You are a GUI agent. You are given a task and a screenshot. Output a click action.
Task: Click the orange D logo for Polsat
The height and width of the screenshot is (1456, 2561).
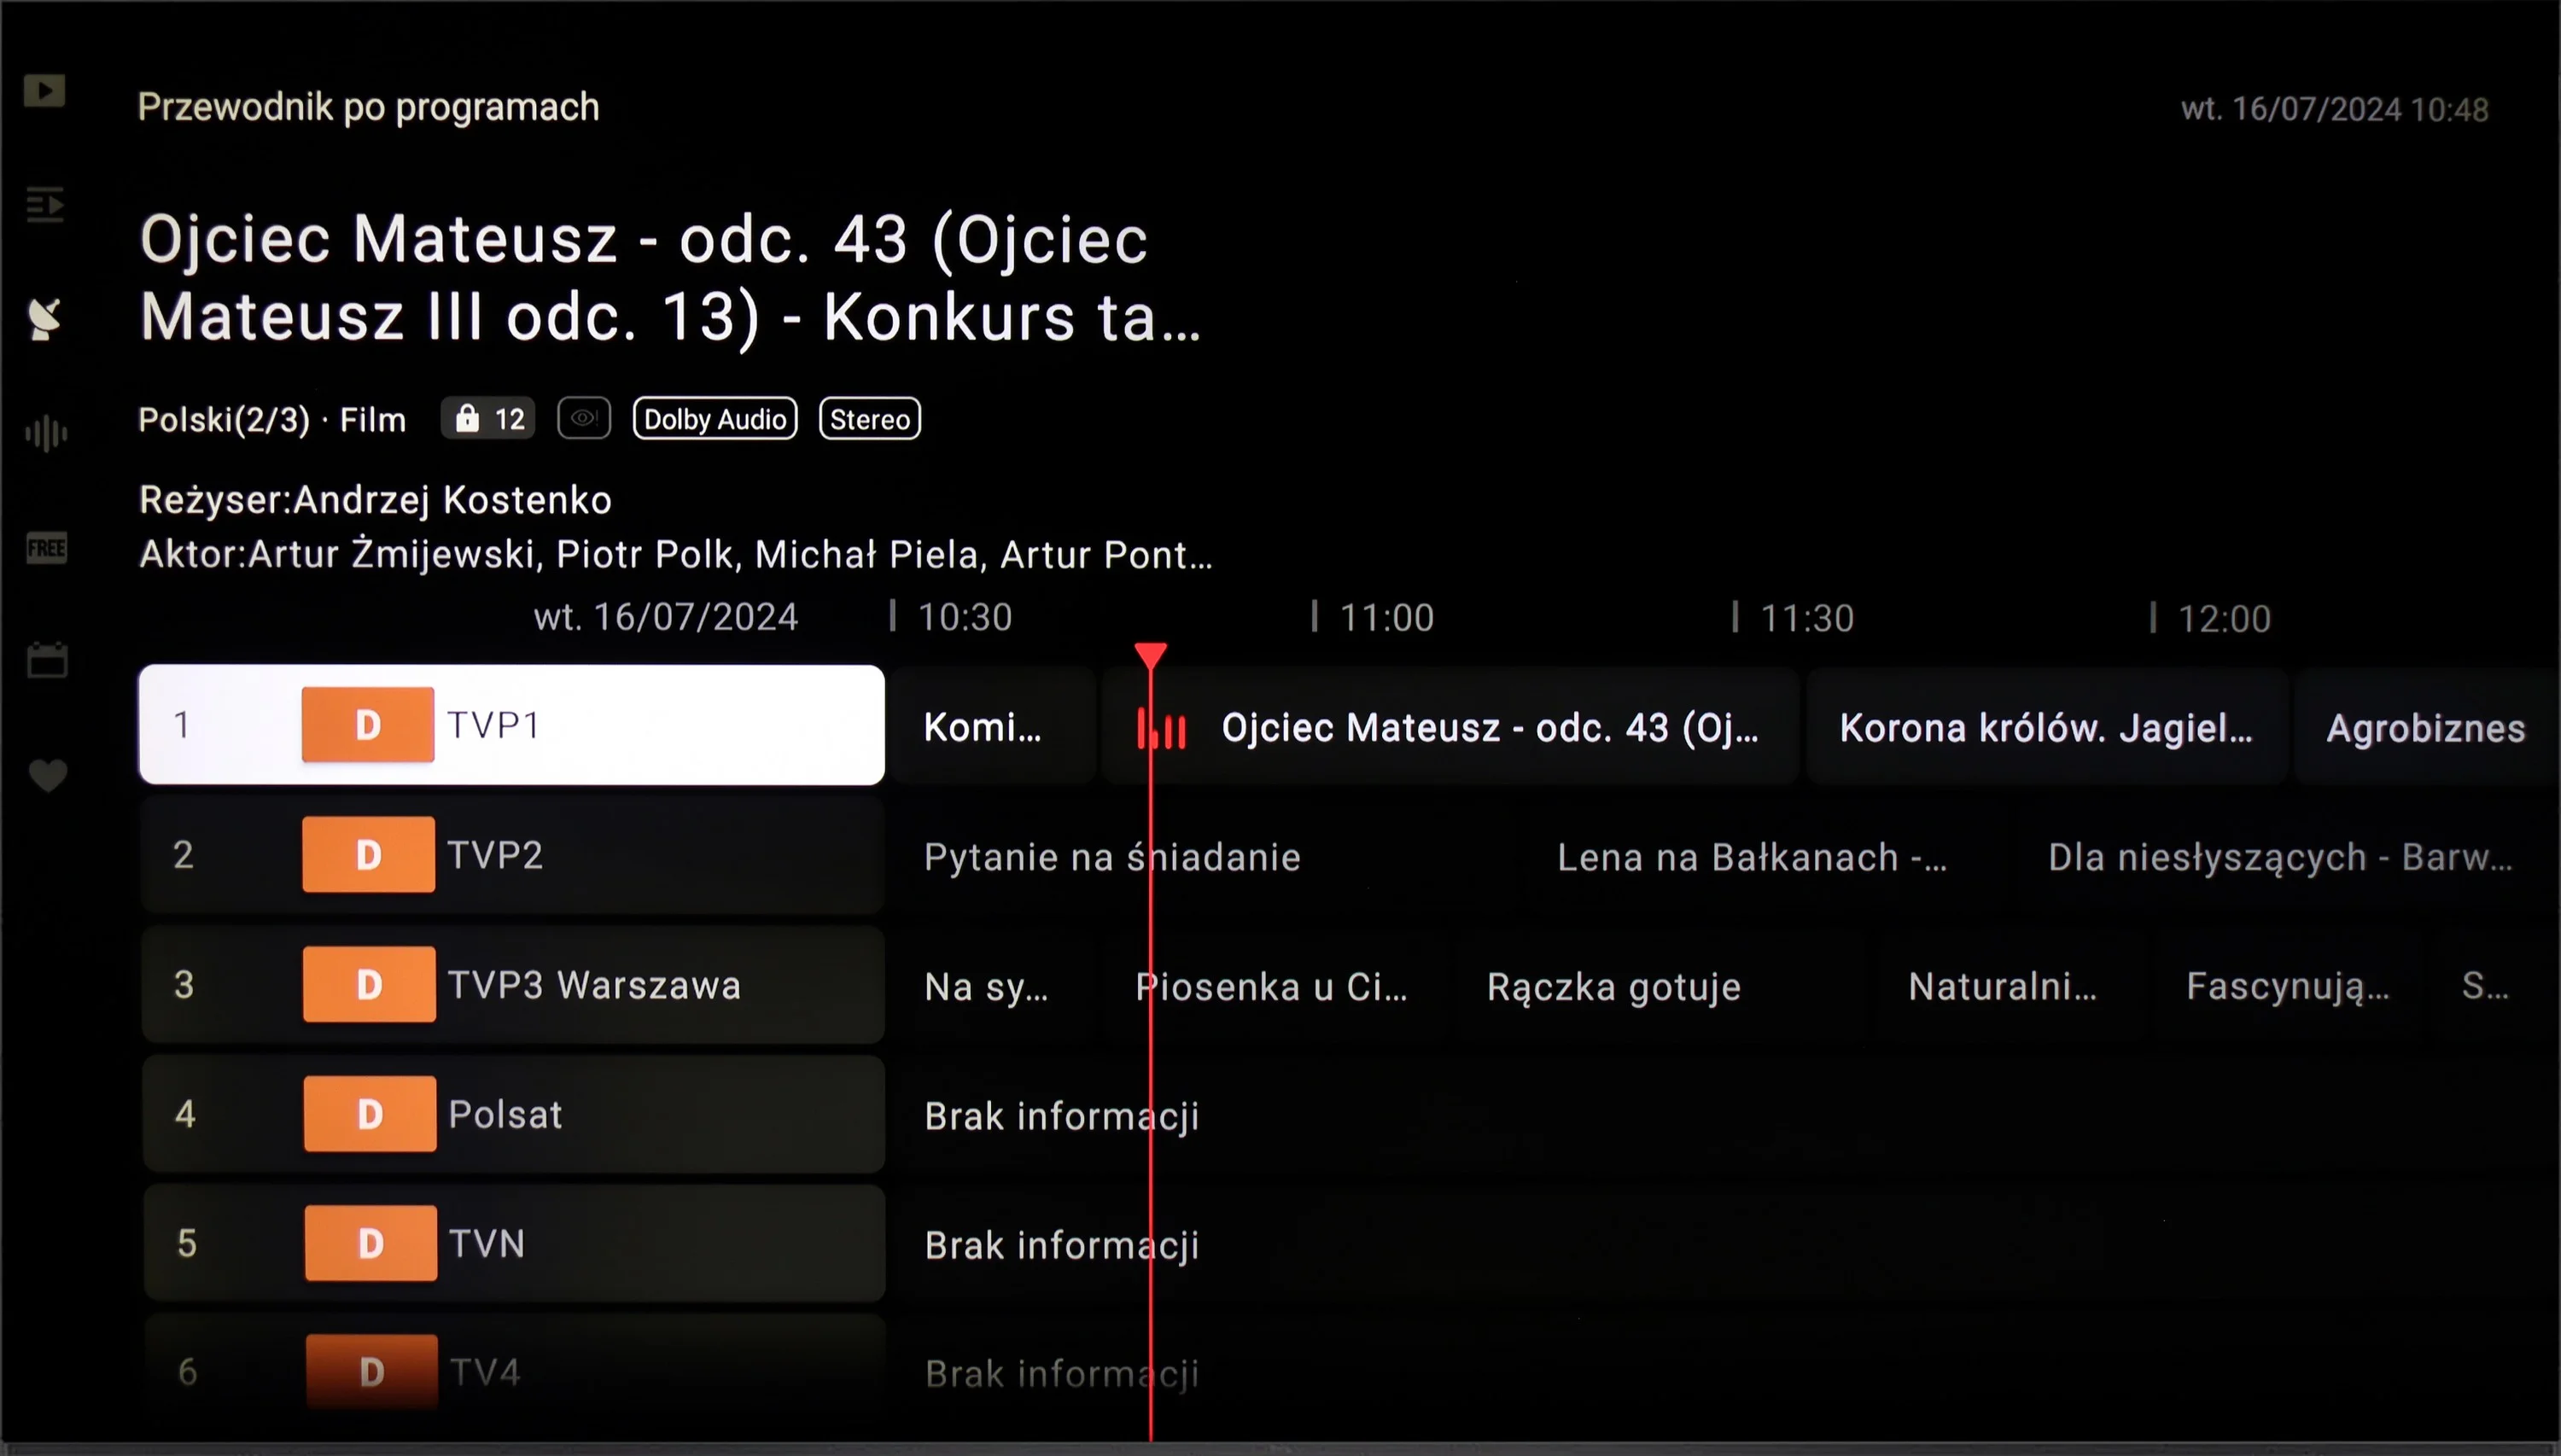click(x=370, y=1114)
